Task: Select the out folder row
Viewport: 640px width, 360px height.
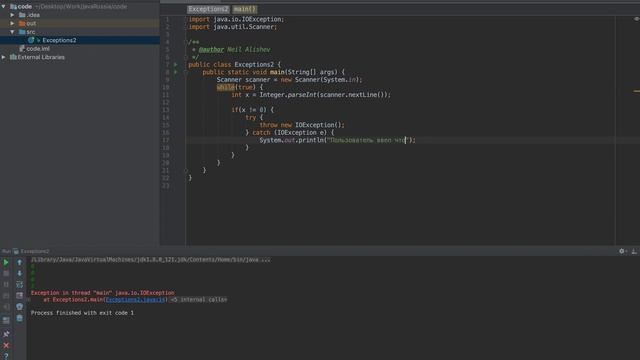Action: 80,23
